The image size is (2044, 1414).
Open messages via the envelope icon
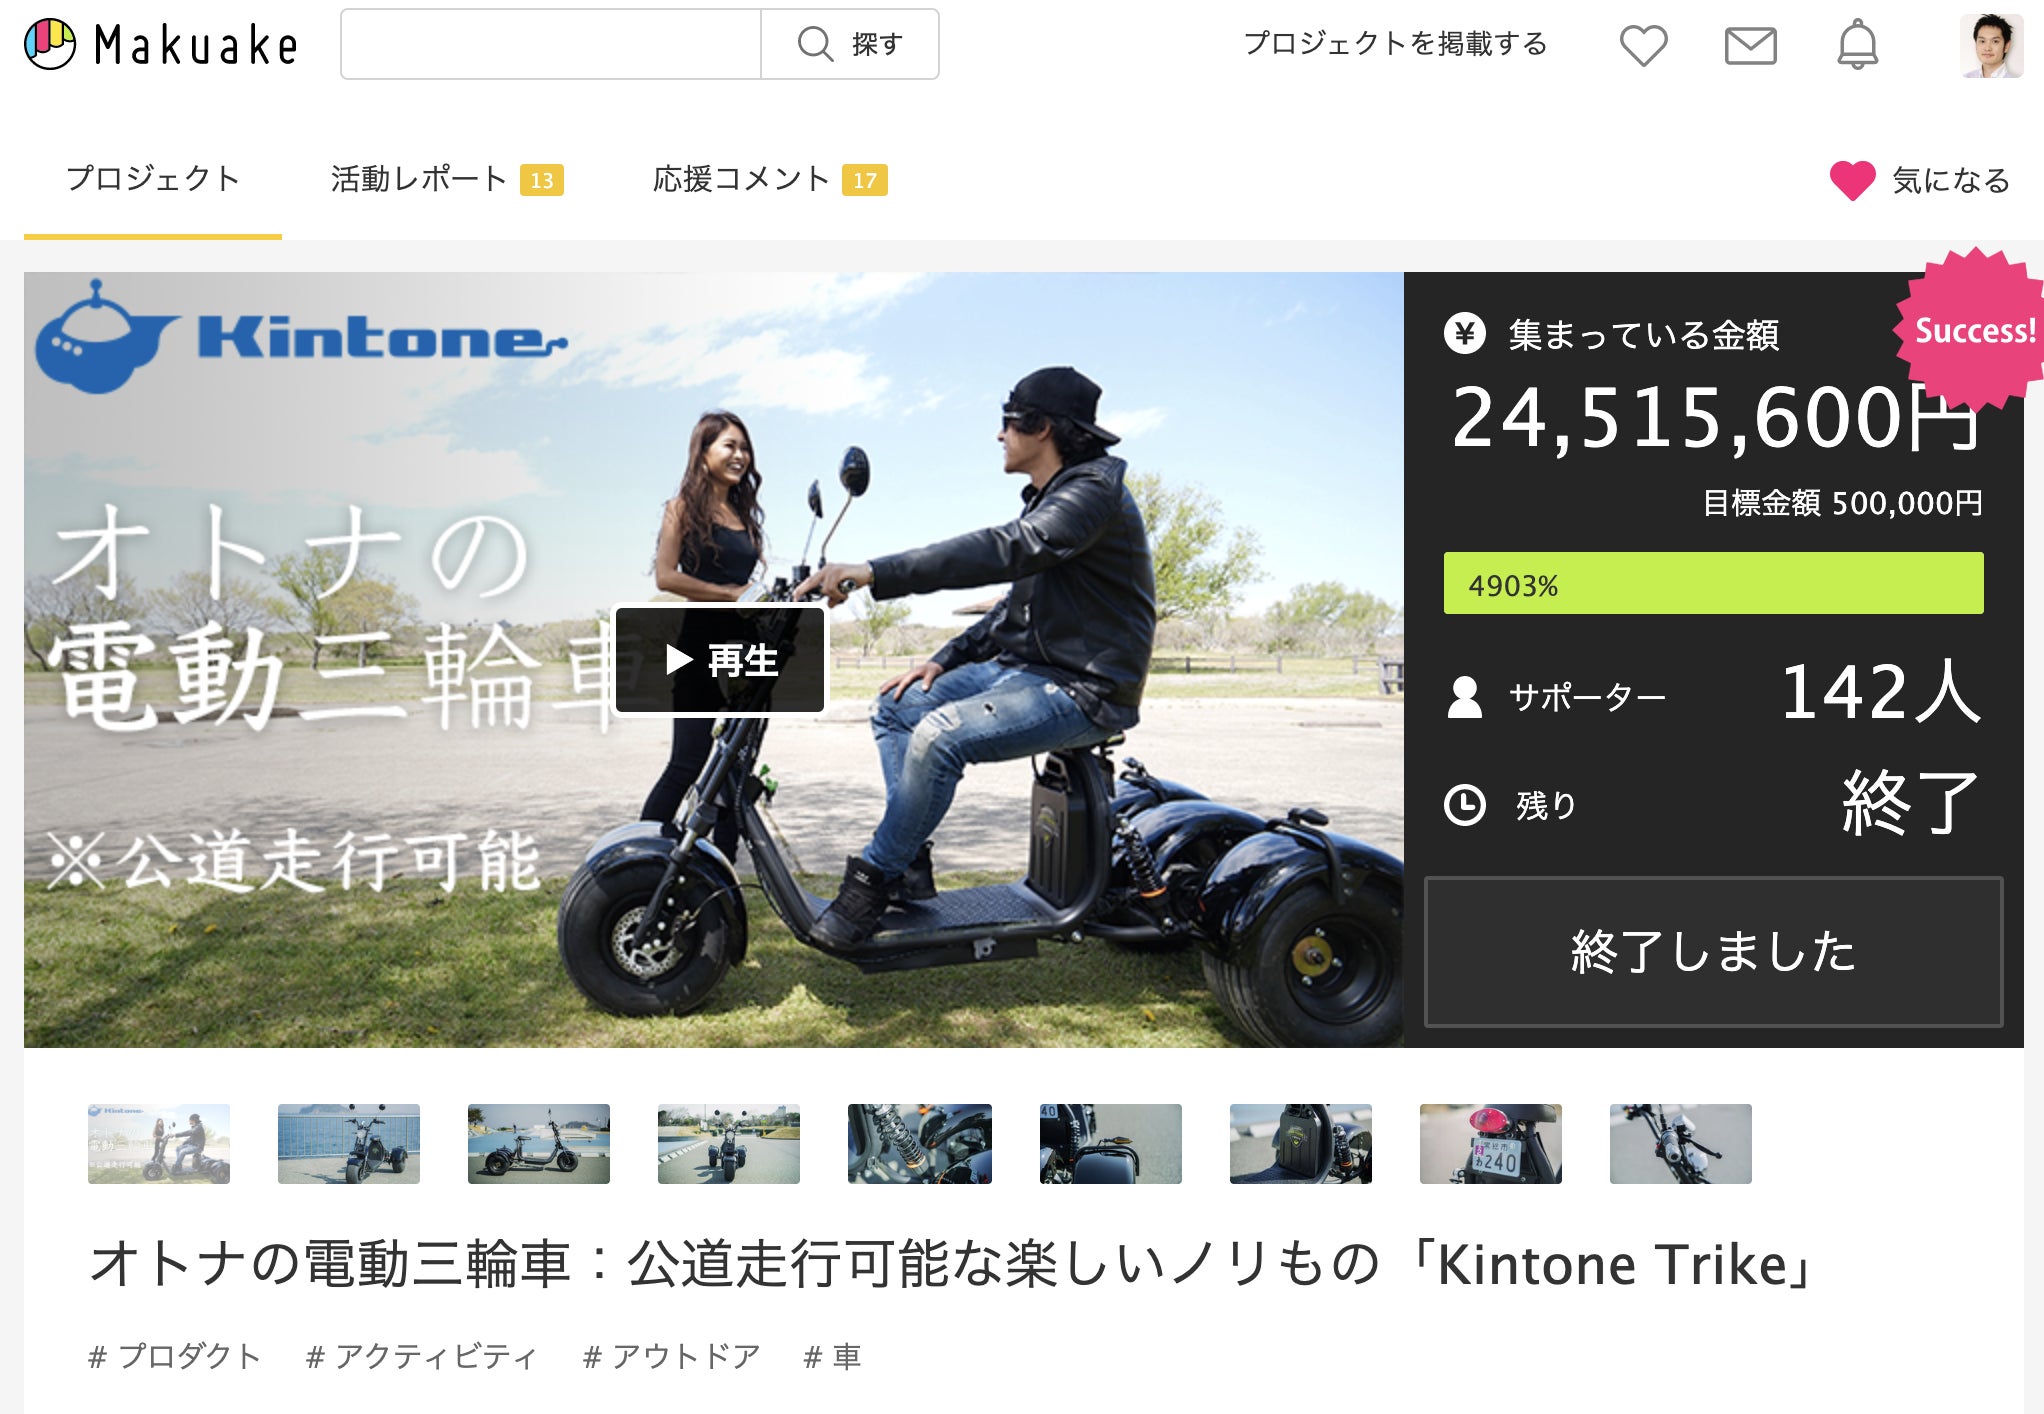[x=1750, y=46]
